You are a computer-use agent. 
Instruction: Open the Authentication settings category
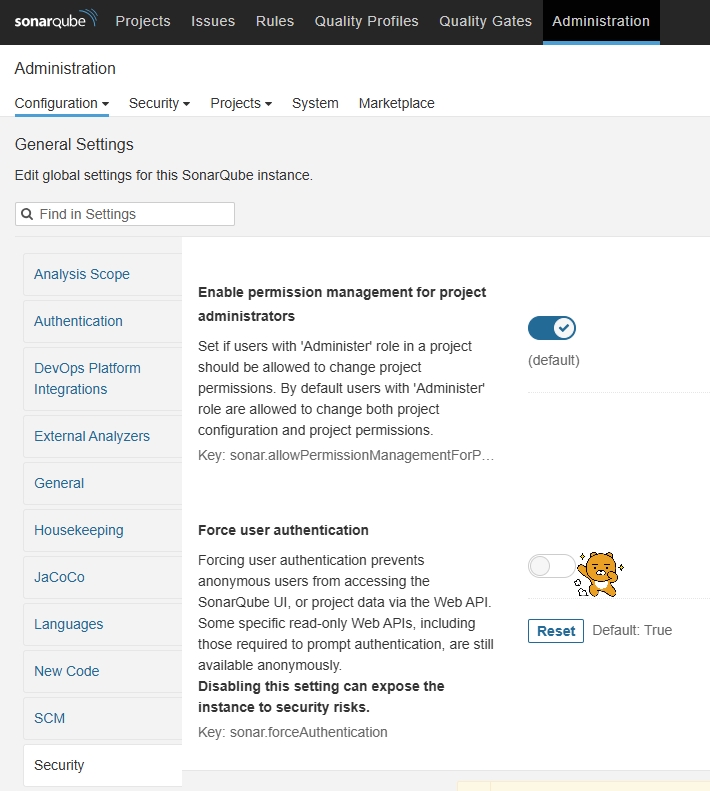[102, 321]
